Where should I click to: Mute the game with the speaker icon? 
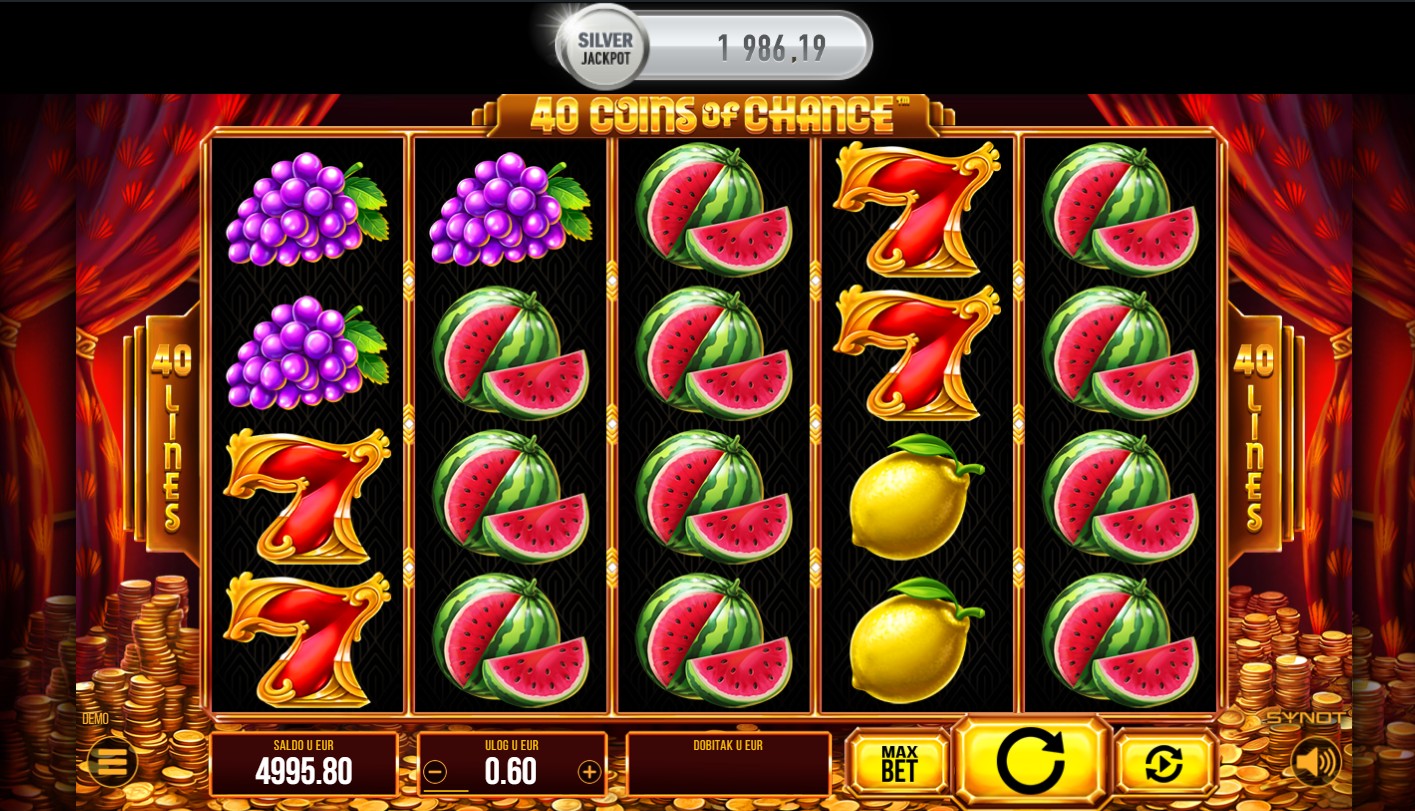point(1315,763)
